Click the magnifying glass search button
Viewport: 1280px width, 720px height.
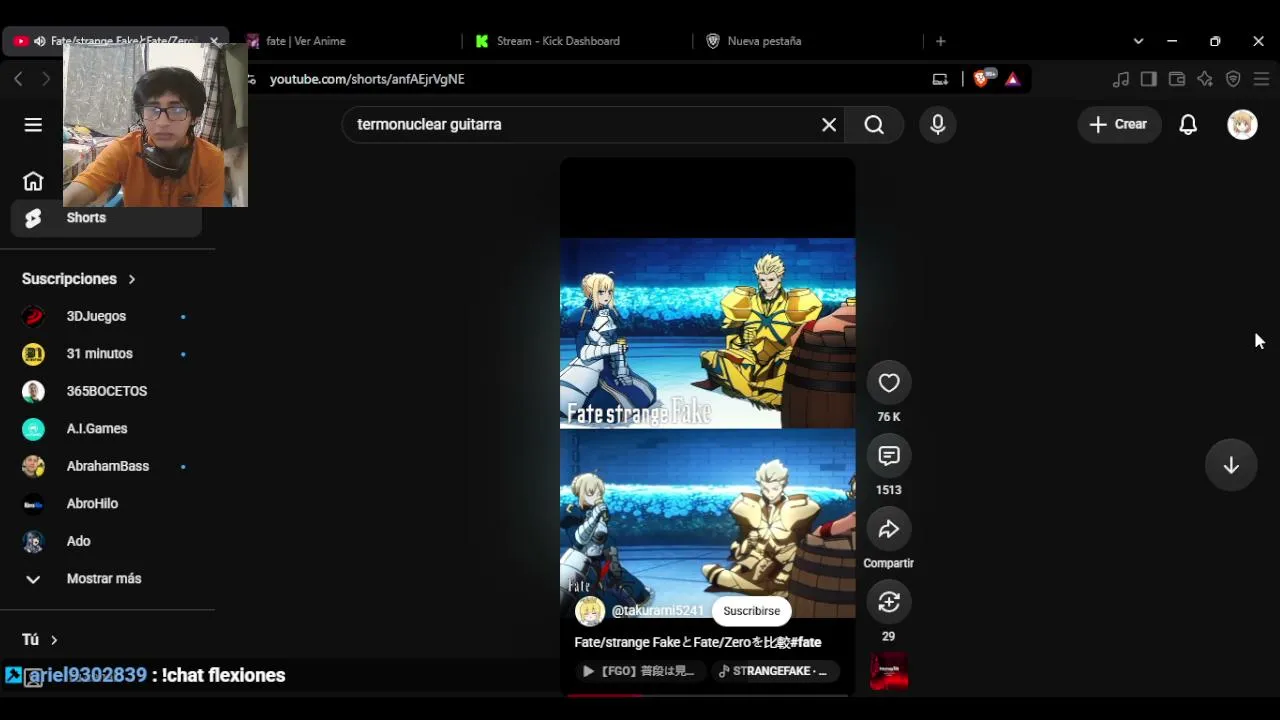[874, 124]
